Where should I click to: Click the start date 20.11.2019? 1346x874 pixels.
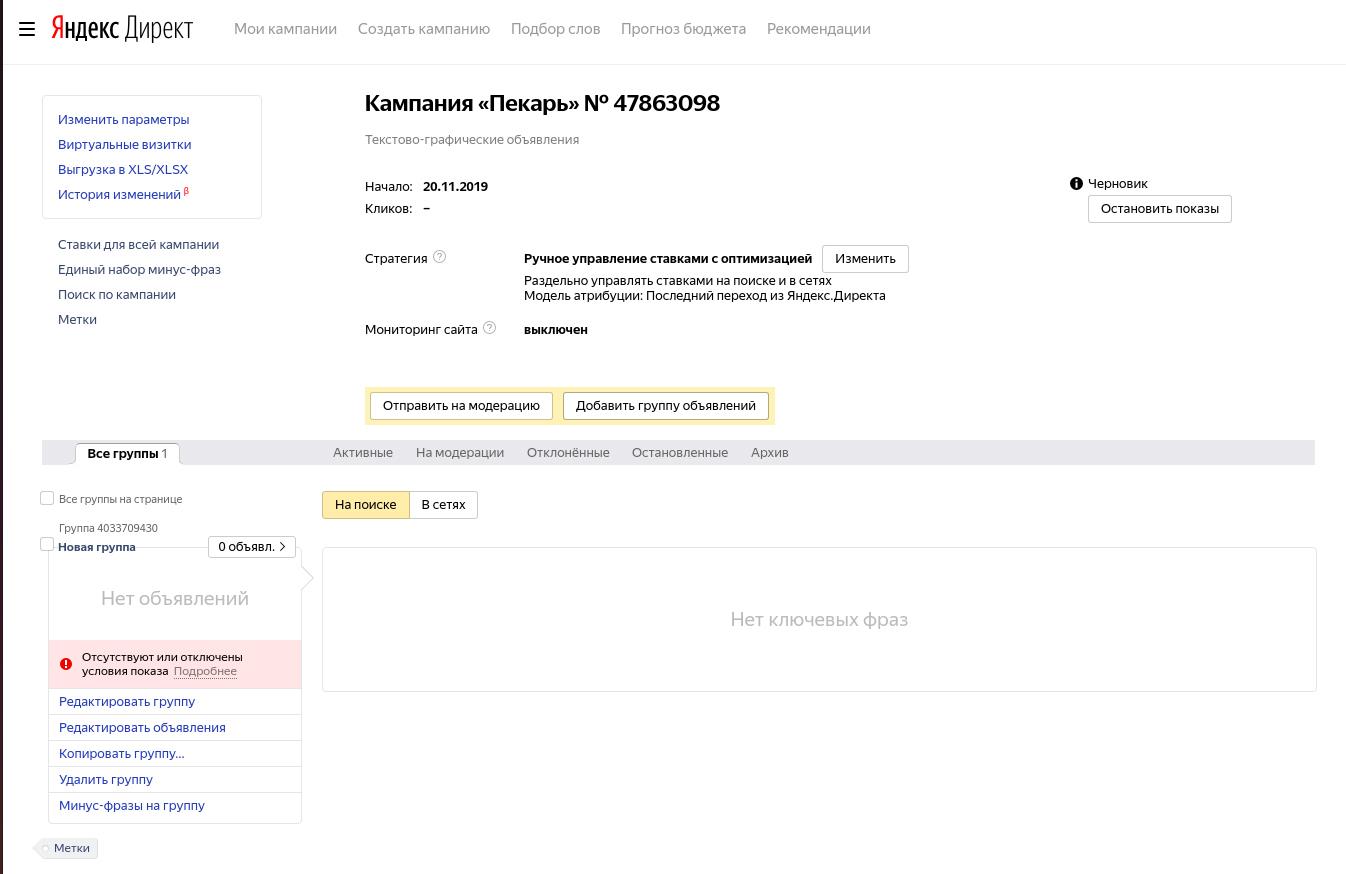[455, 187]
